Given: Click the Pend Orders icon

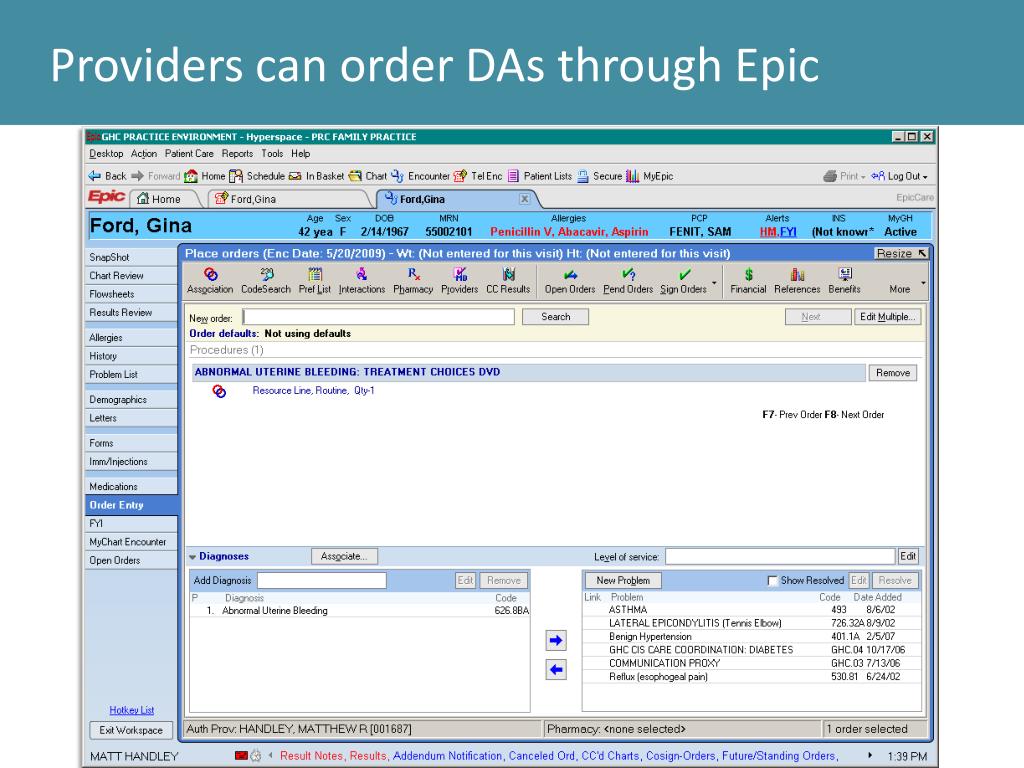Looking at the screenshot, I should click(628, 281).
